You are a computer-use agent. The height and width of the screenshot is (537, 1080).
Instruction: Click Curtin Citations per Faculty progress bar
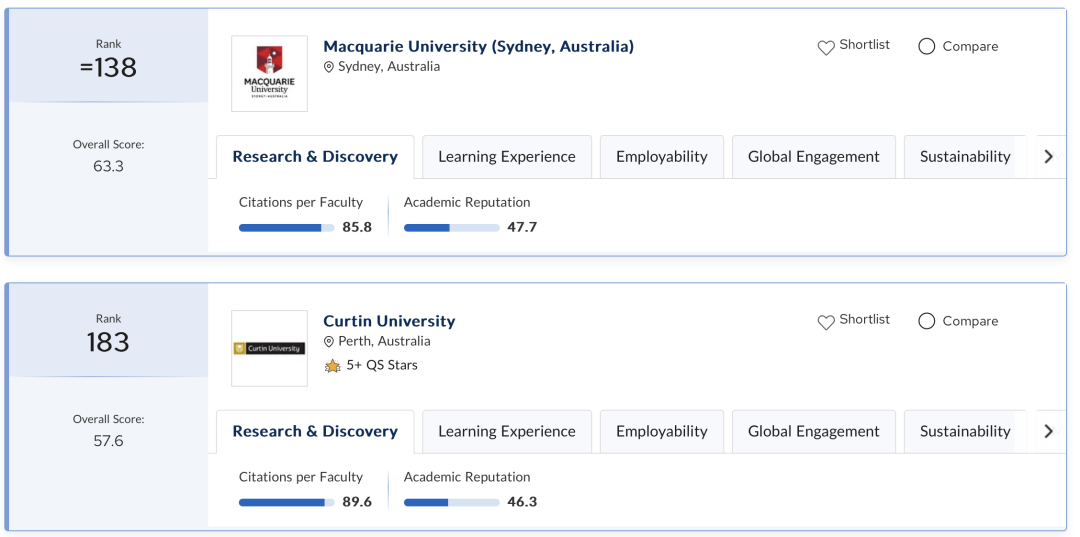tap(287, 503)
